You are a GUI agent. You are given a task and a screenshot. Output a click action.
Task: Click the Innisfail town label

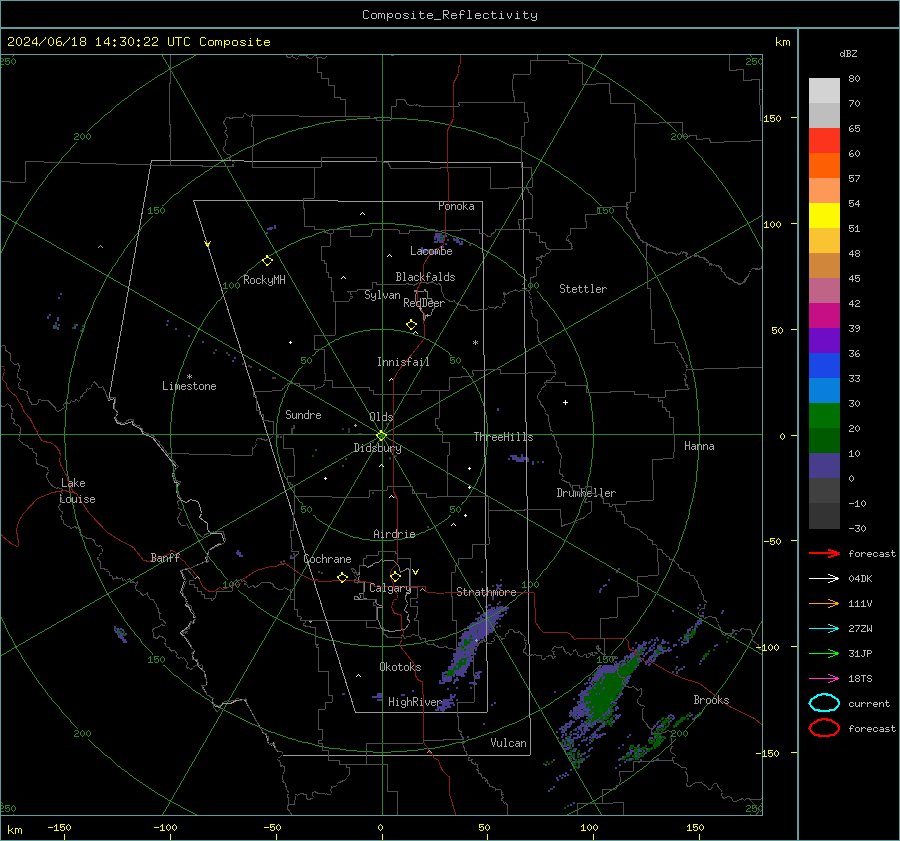click(403, 362)
